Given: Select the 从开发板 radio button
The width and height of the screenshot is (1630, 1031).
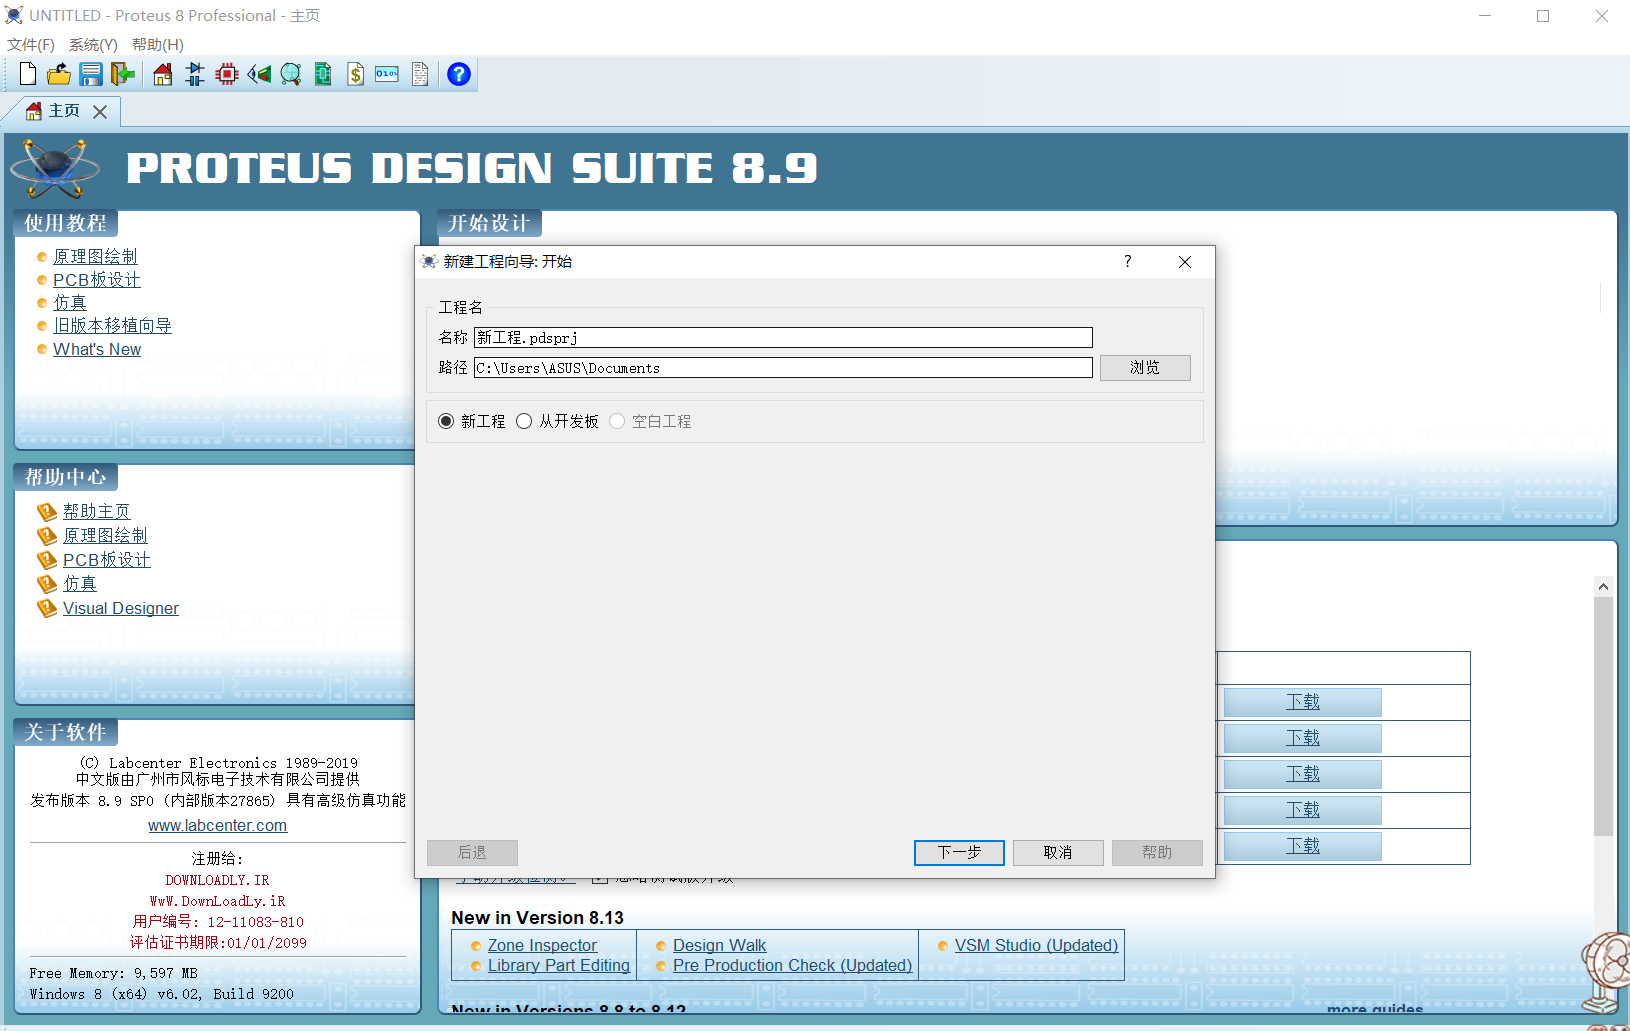Looking at the screenshot, I should tap(524, 421).
